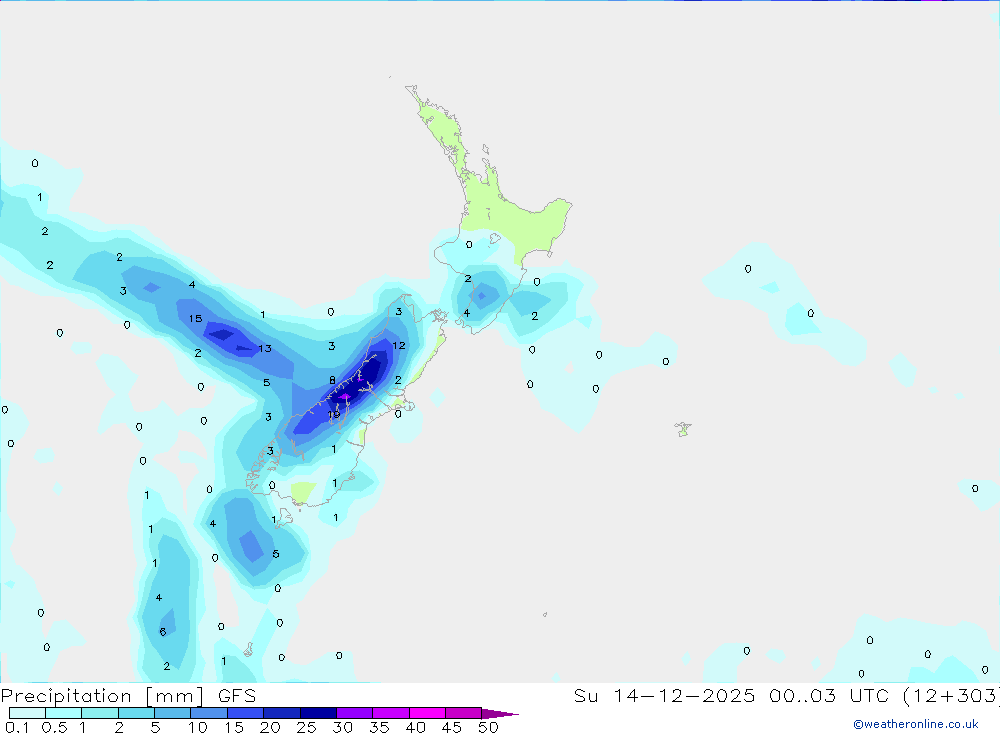Click legend label '0.1'
The height and width of the screenshot is (733, 1000).
(17, 727)
